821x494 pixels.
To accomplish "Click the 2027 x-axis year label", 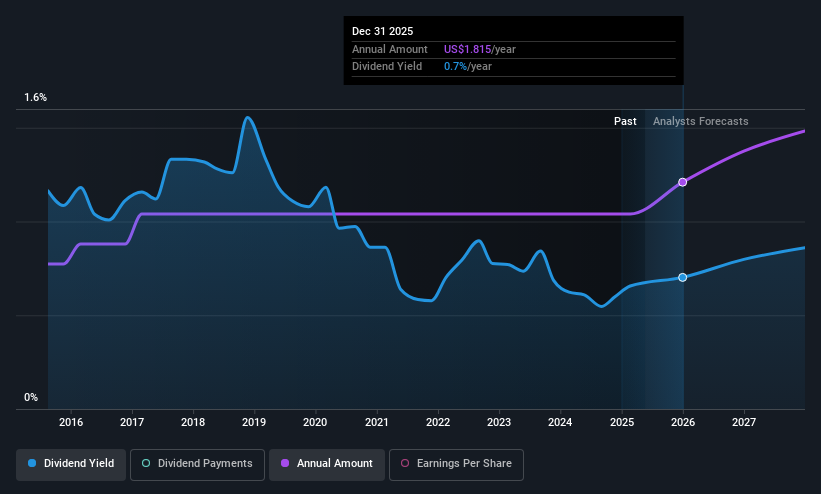I will [x=744, y=422].
